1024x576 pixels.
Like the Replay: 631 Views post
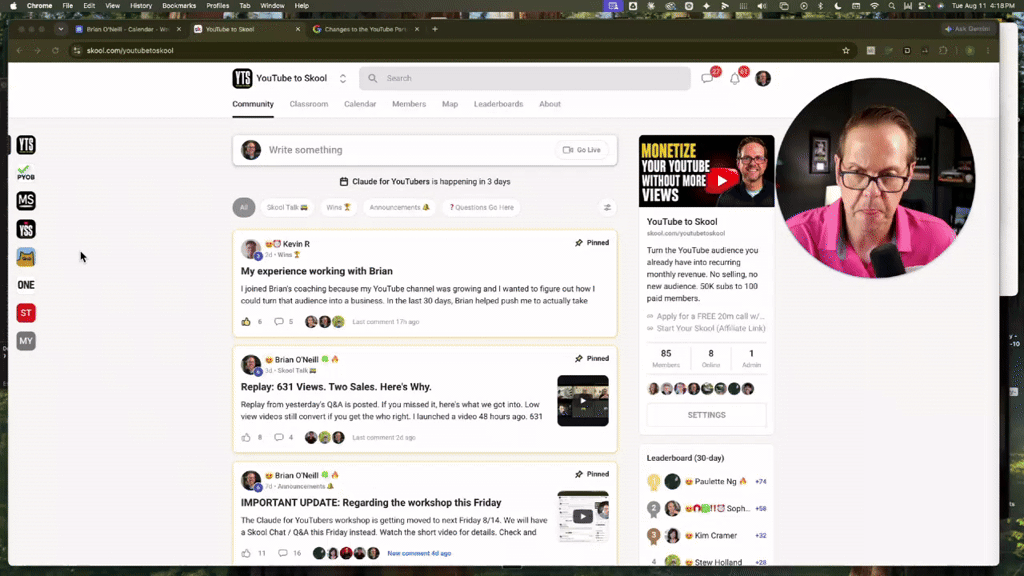pyautogui.click(x=246, y=438)
